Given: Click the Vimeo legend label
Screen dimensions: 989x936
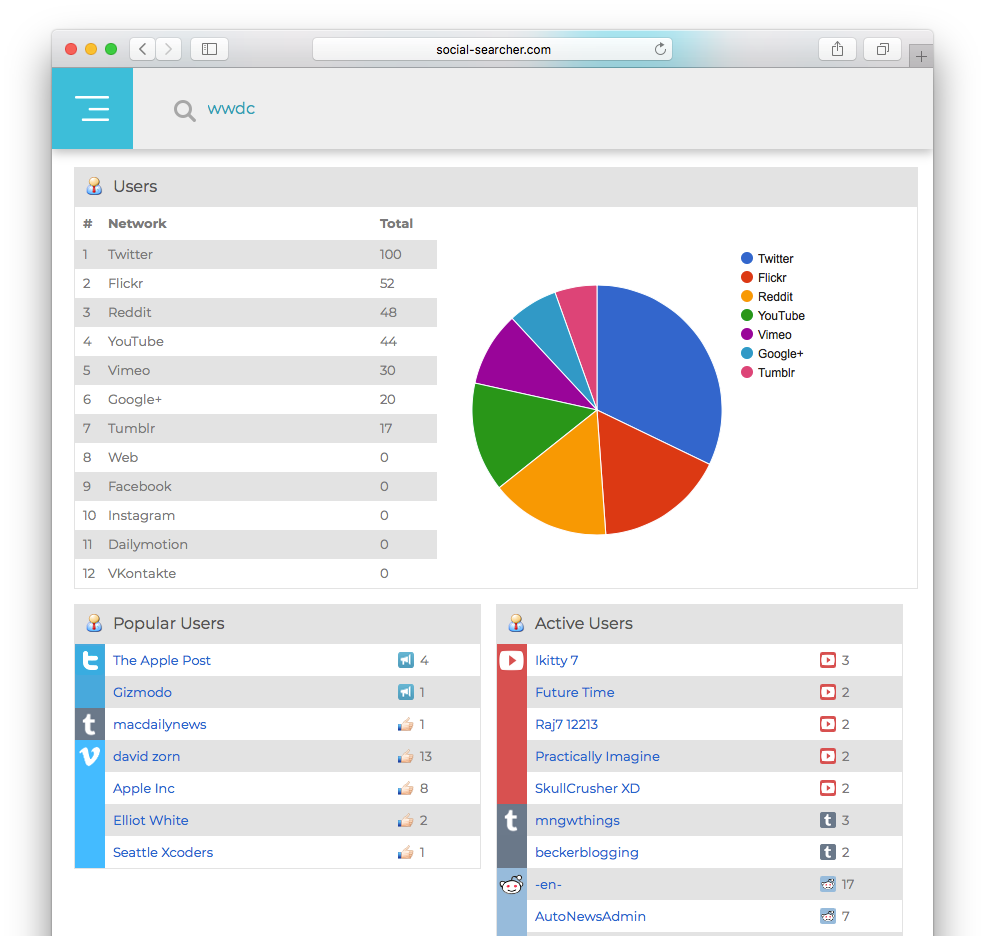Looking at the screenshot, I should (775, 334).
